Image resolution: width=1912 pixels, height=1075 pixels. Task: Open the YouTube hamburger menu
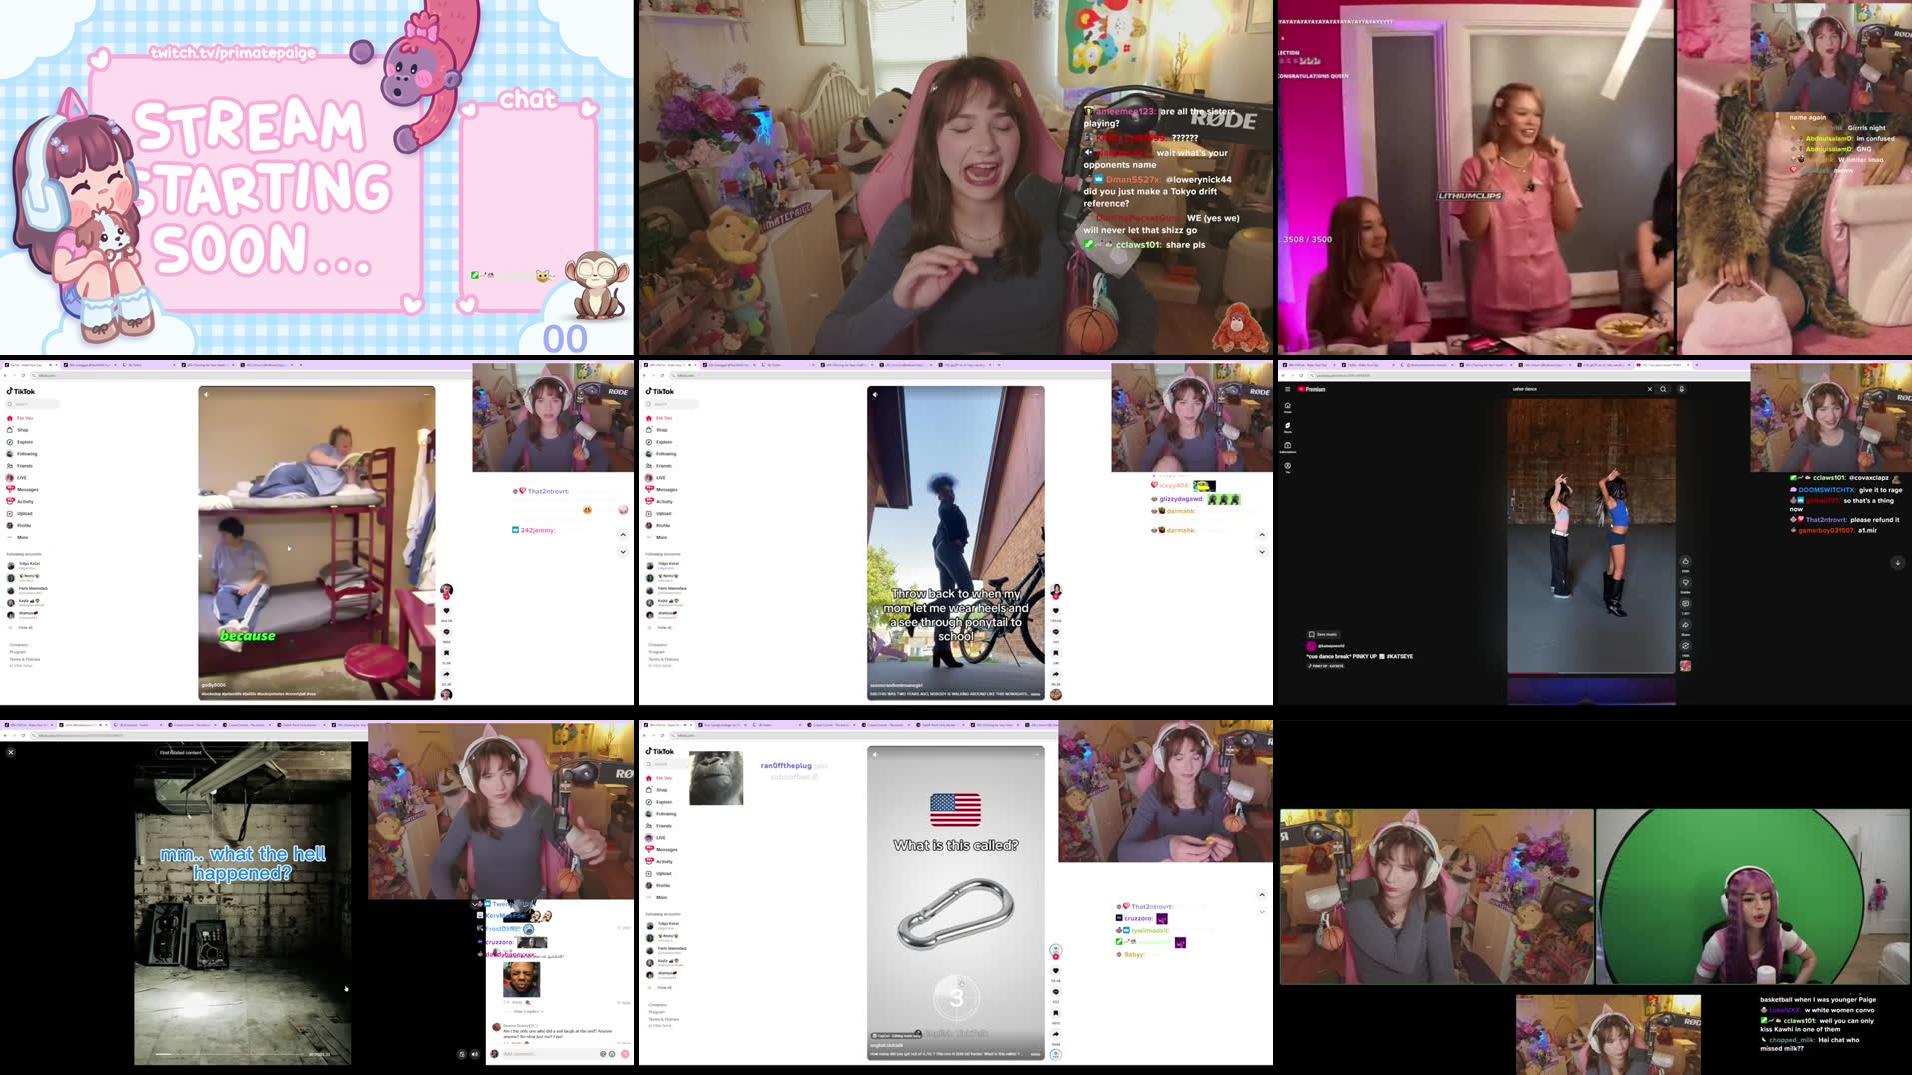pos(1288,389)
